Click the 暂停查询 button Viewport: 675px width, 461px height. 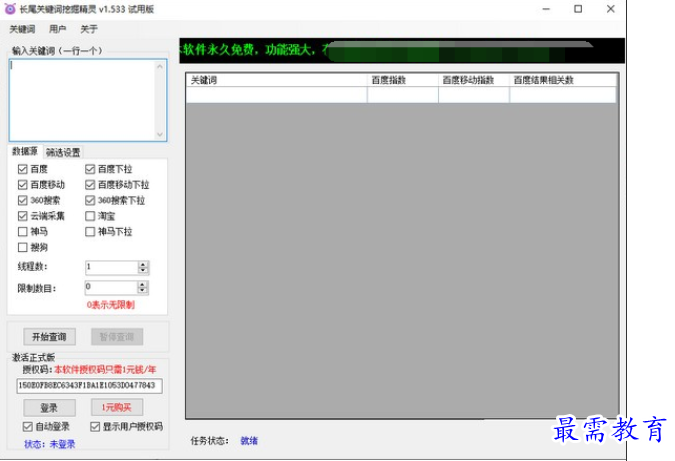(117, 337)
